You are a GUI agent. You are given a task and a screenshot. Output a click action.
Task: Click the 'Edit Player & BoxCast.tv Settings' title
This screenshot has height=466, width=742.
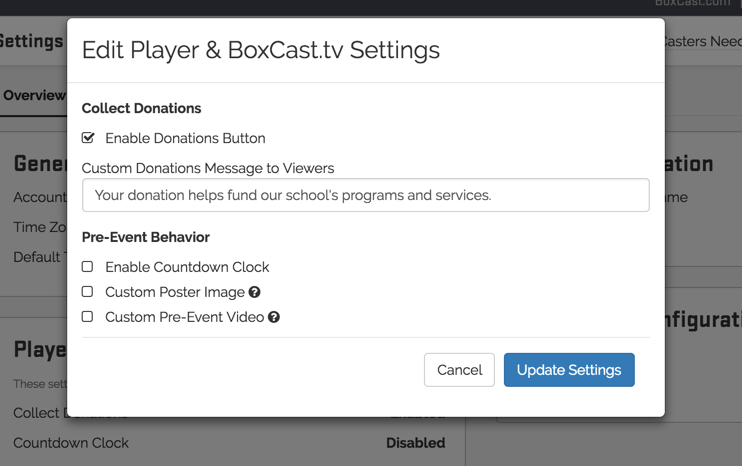click(260, 50)
